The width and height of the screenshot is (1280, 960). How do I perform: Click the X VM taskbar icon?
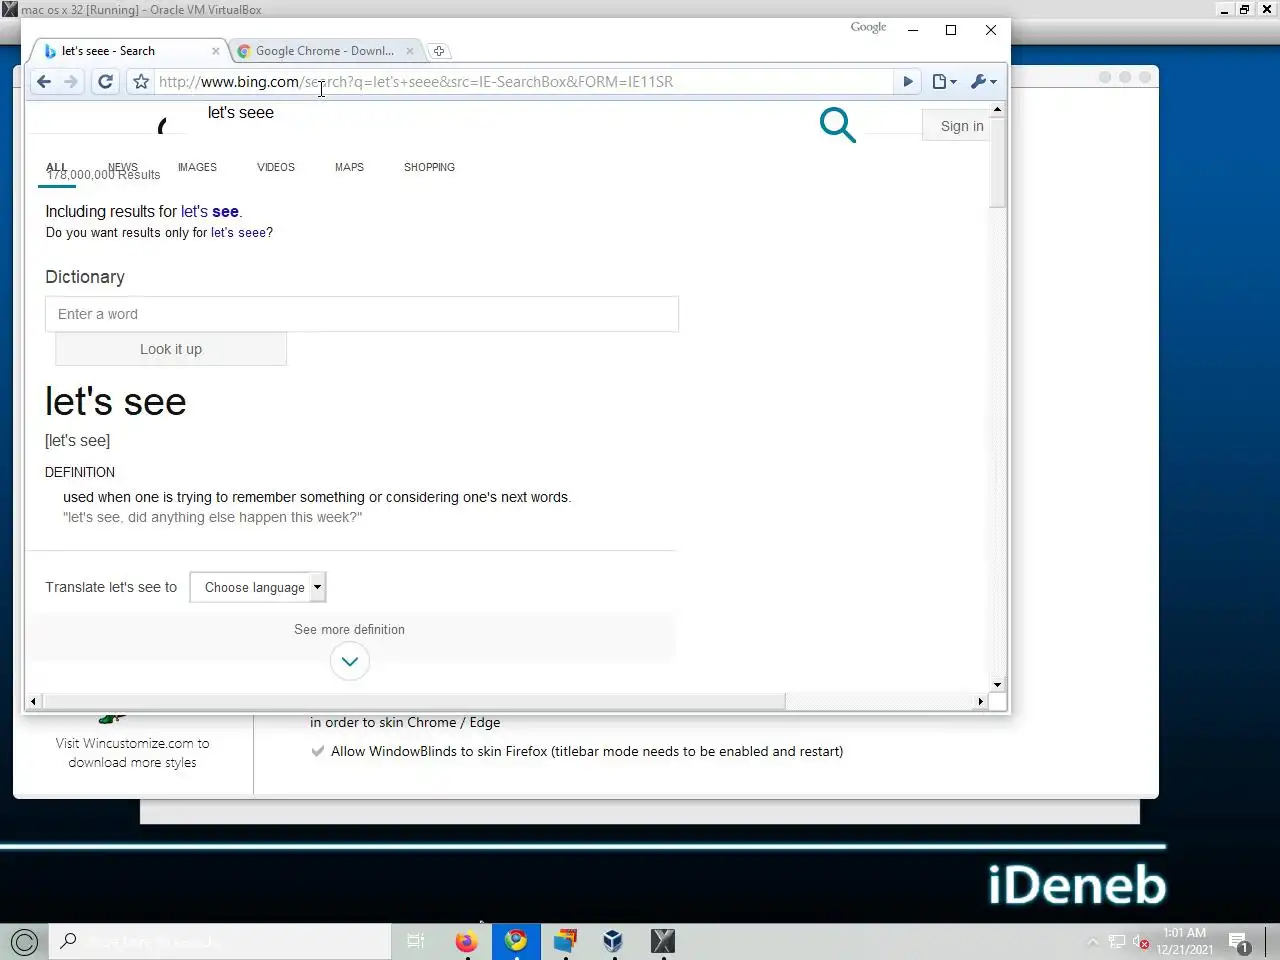(x=663, y=942)
